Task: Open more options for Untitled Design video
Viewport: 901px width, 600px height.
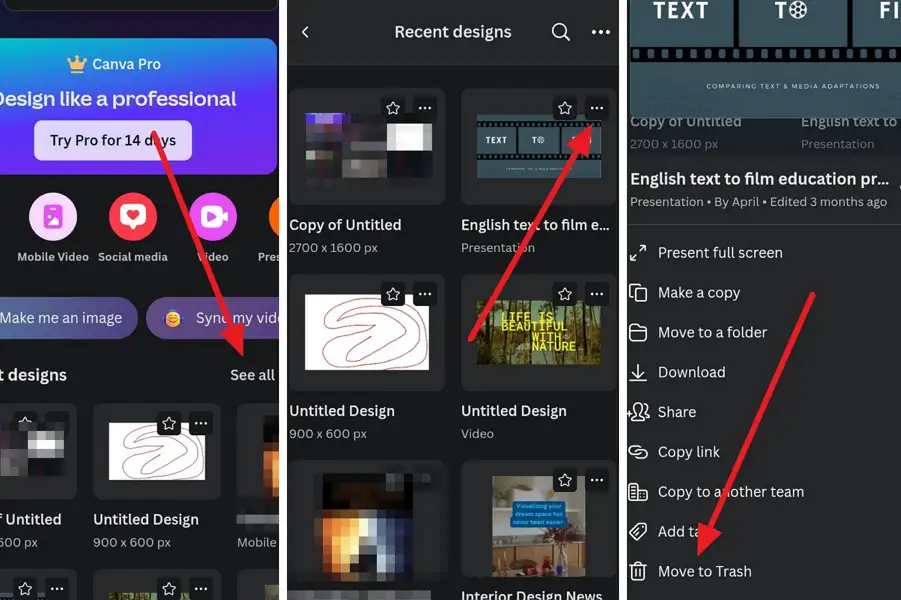Action: click(x=597, y=294)
